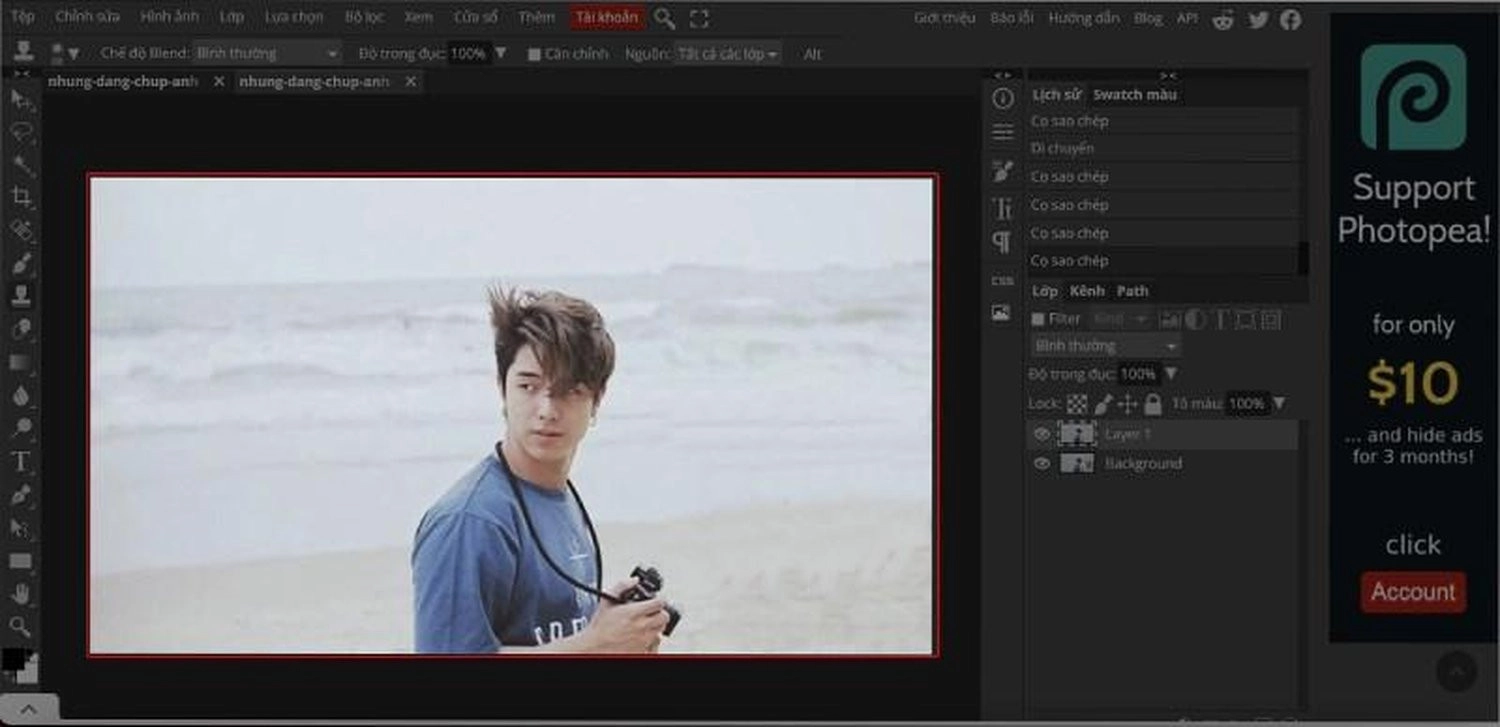Open Độ trong đục arrow in options bar
Image resolution: width=1500 pixels, height=727 pixels.
click(x=501, y=53)
